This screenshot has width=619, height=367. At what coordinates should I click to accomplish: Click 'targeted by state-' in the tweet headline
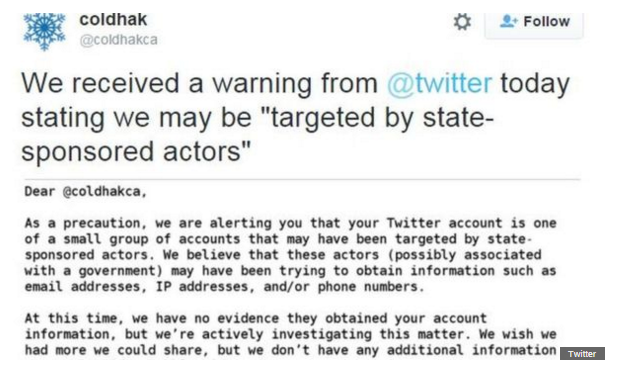377,118
